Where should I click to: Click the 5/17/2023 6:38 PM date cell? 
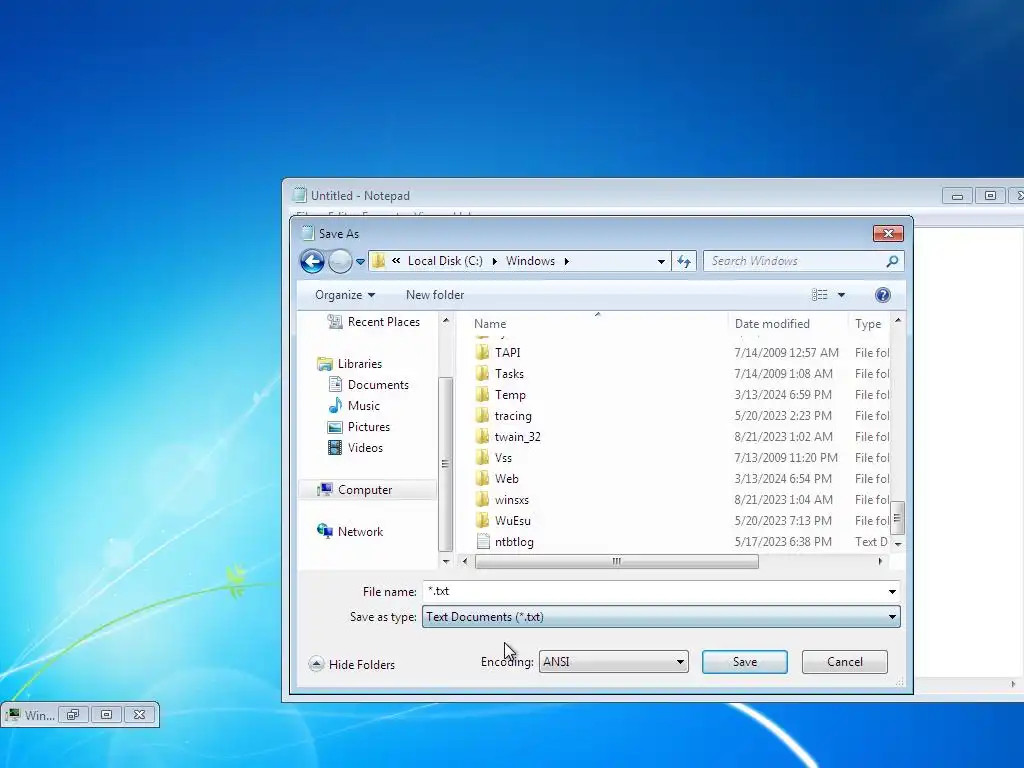783,541
